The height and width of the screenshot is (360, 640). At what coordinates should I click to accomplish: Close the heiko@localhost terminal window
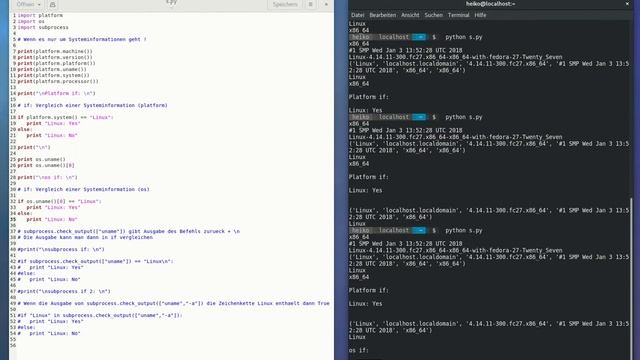[x=627, y=4]
